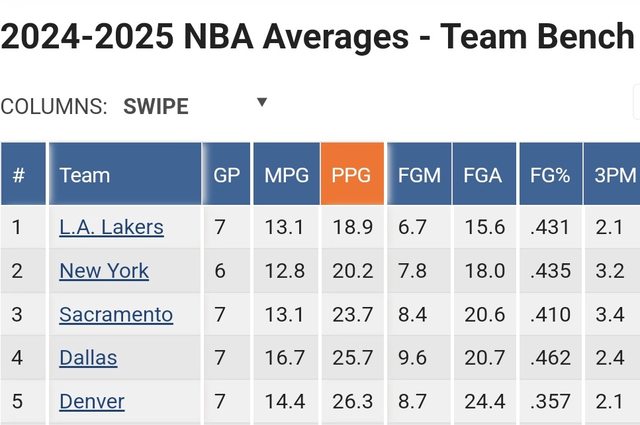Select the SWIPE columns option text

(x=156, y=106)
